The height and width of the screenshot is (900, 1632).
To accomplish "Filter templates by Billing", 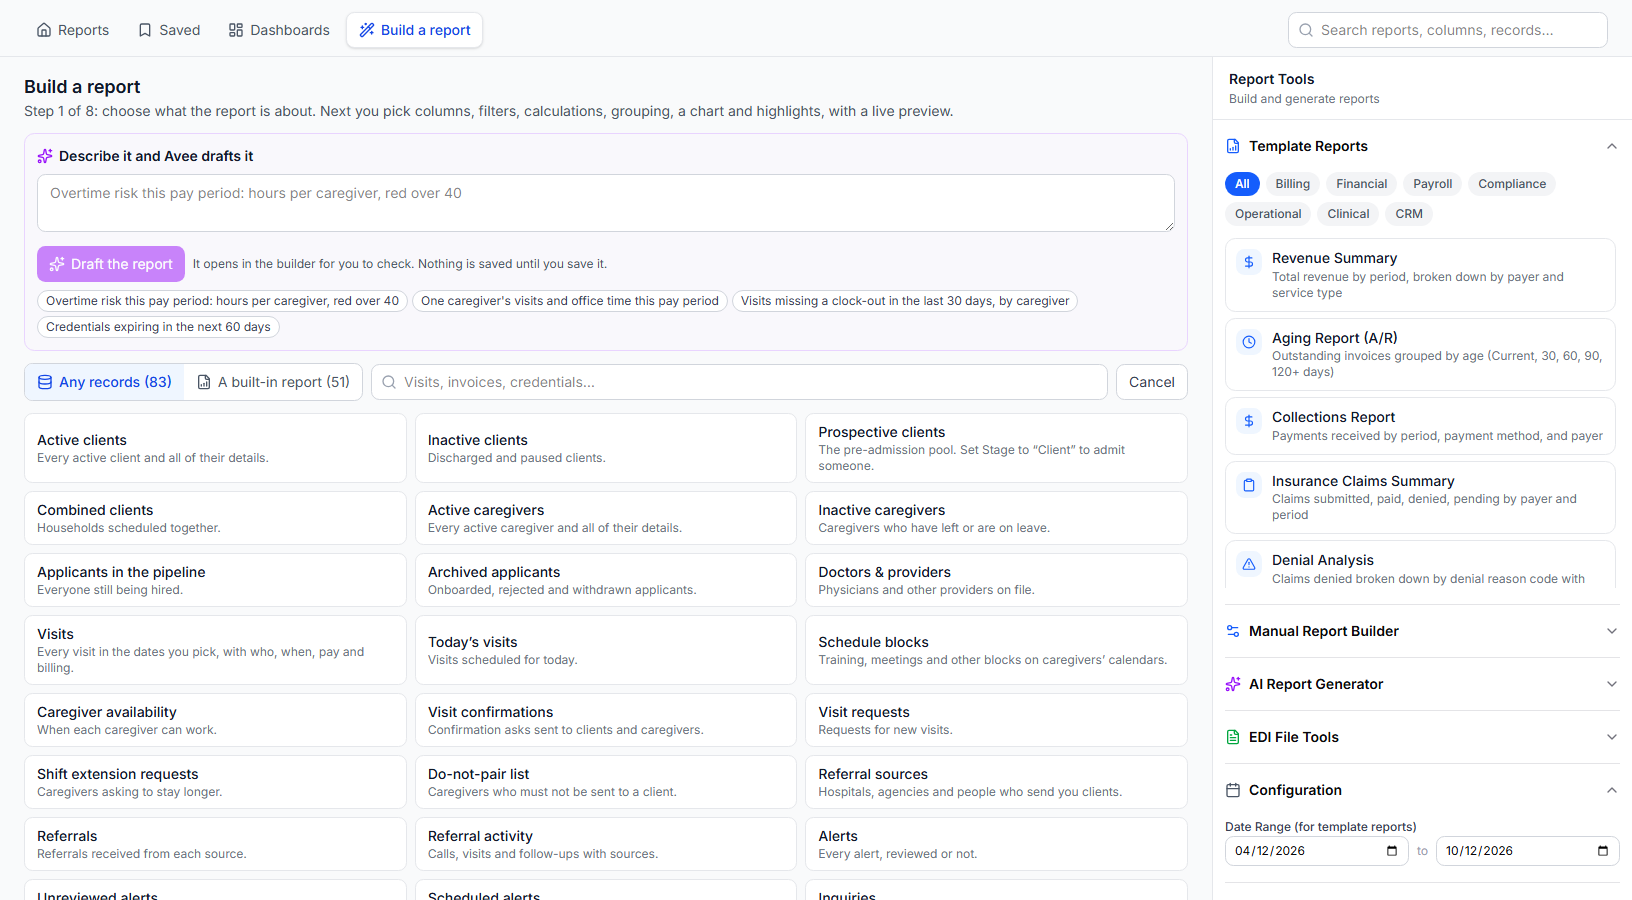I will pos(1292,184).
